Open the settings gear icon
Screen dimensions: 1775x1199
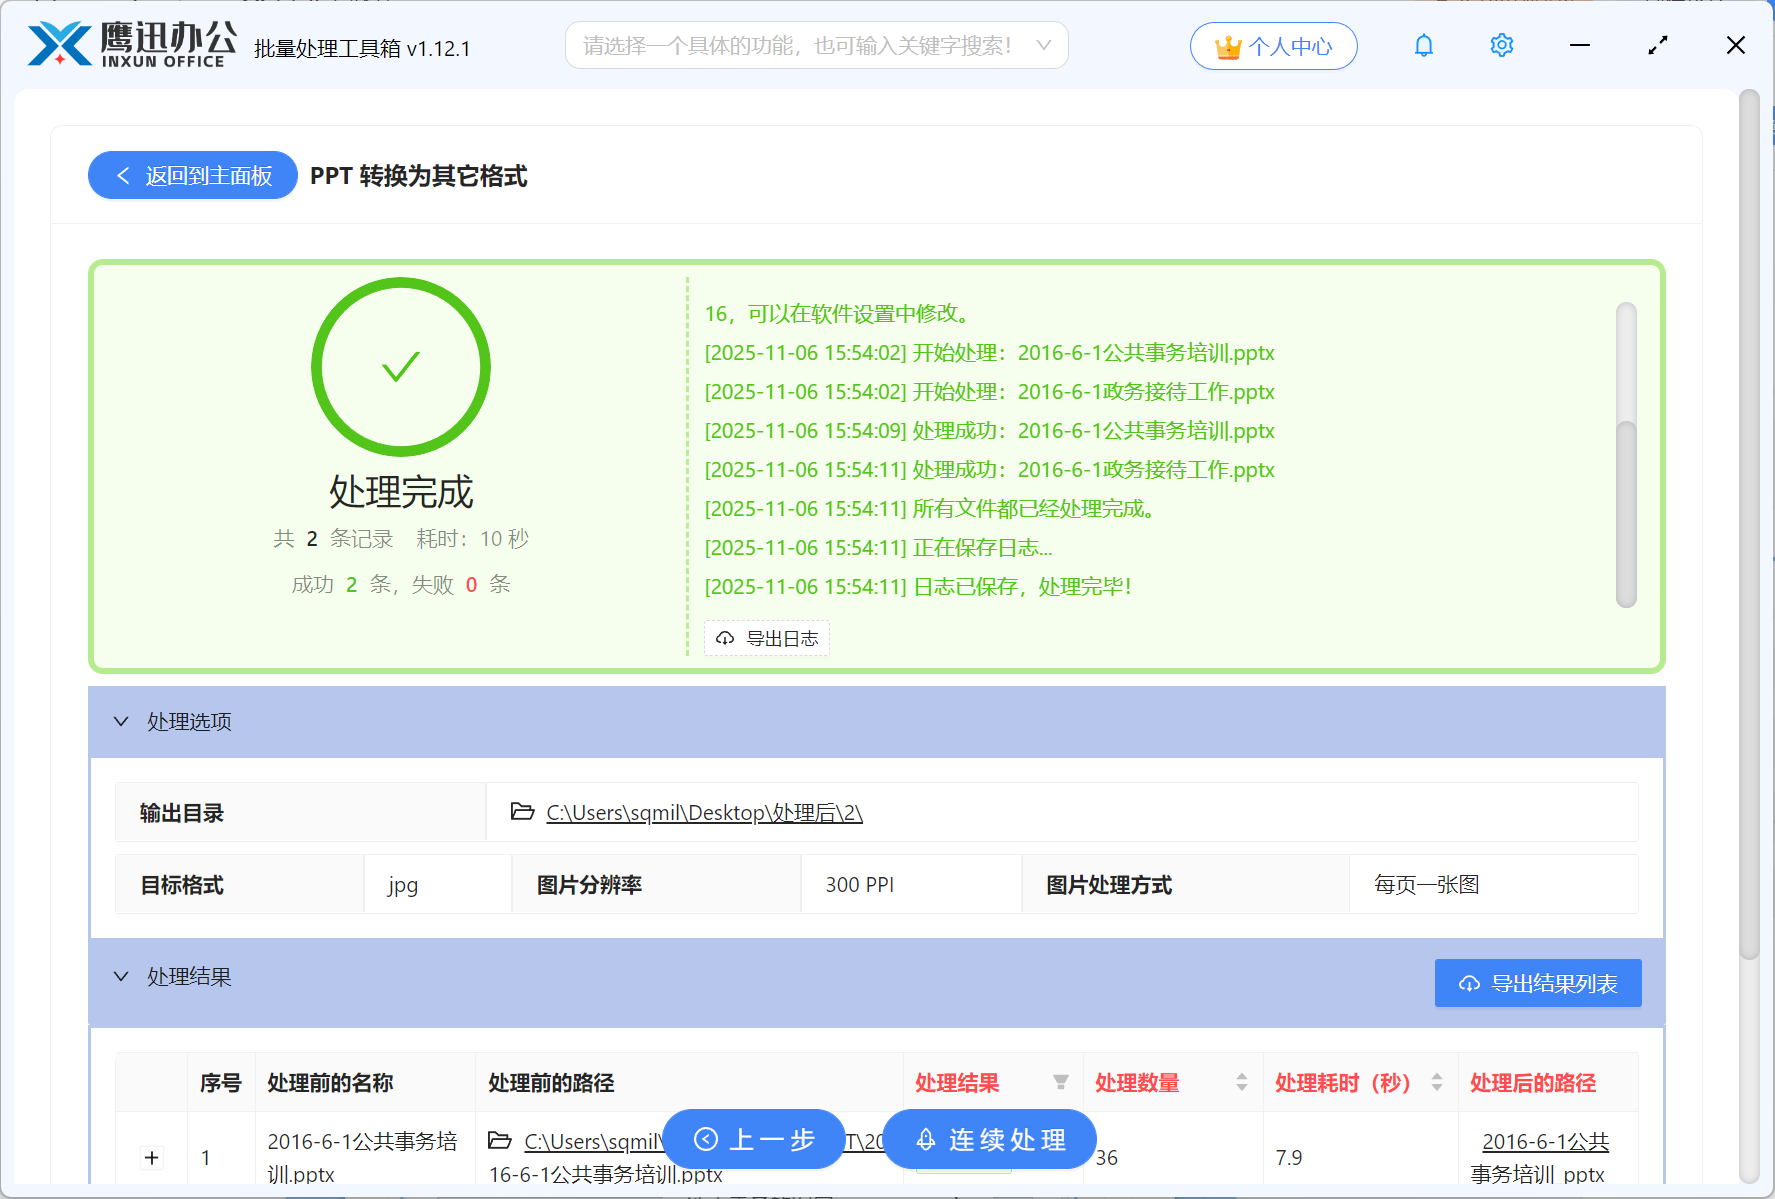1501,45
